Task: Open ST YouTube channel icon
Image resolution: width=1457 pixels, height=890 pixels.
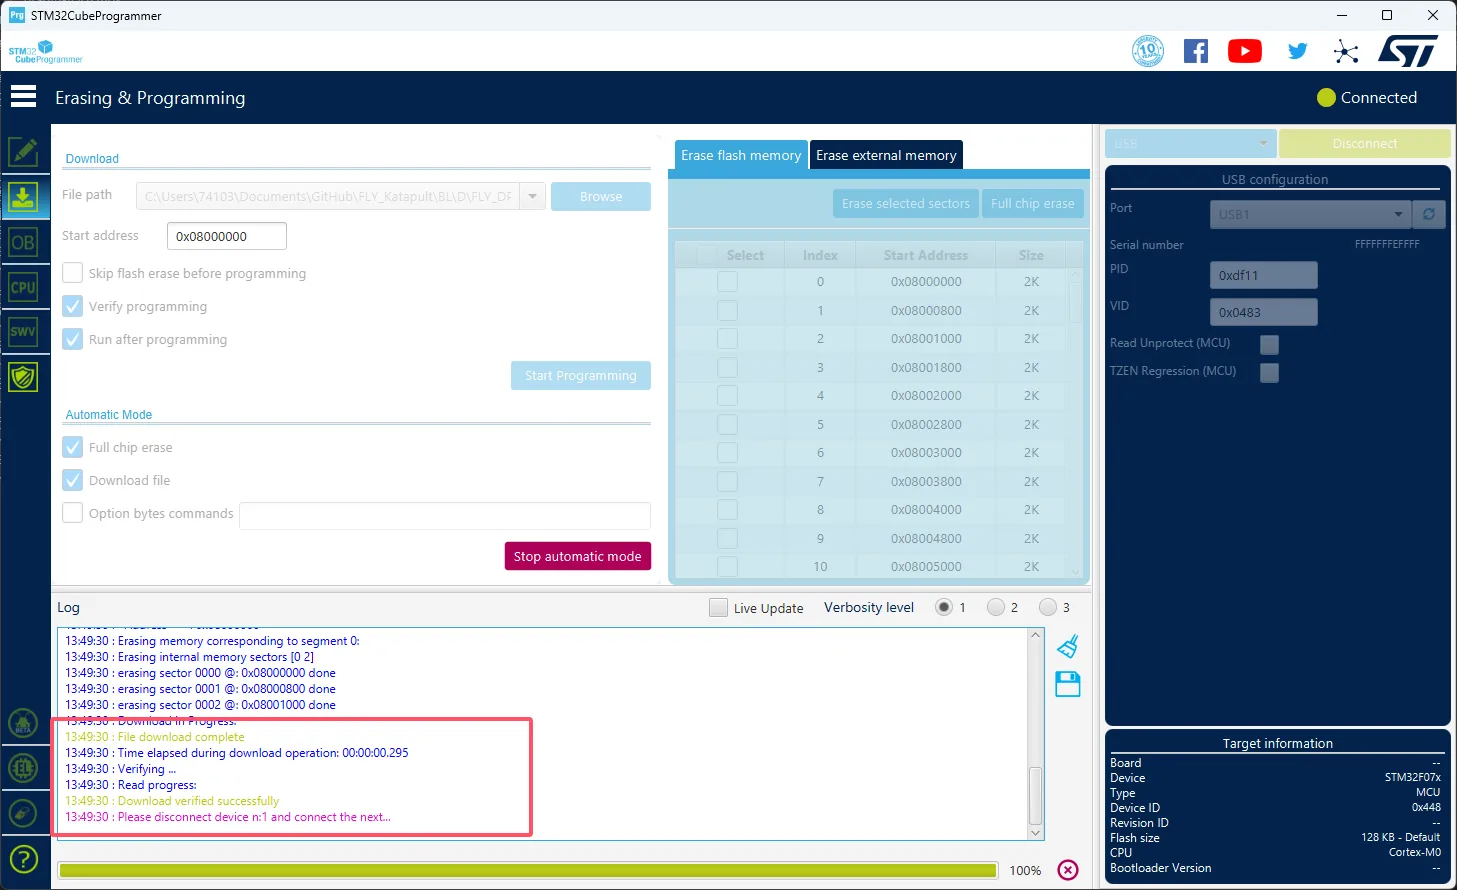Action: coord(1244,52)
